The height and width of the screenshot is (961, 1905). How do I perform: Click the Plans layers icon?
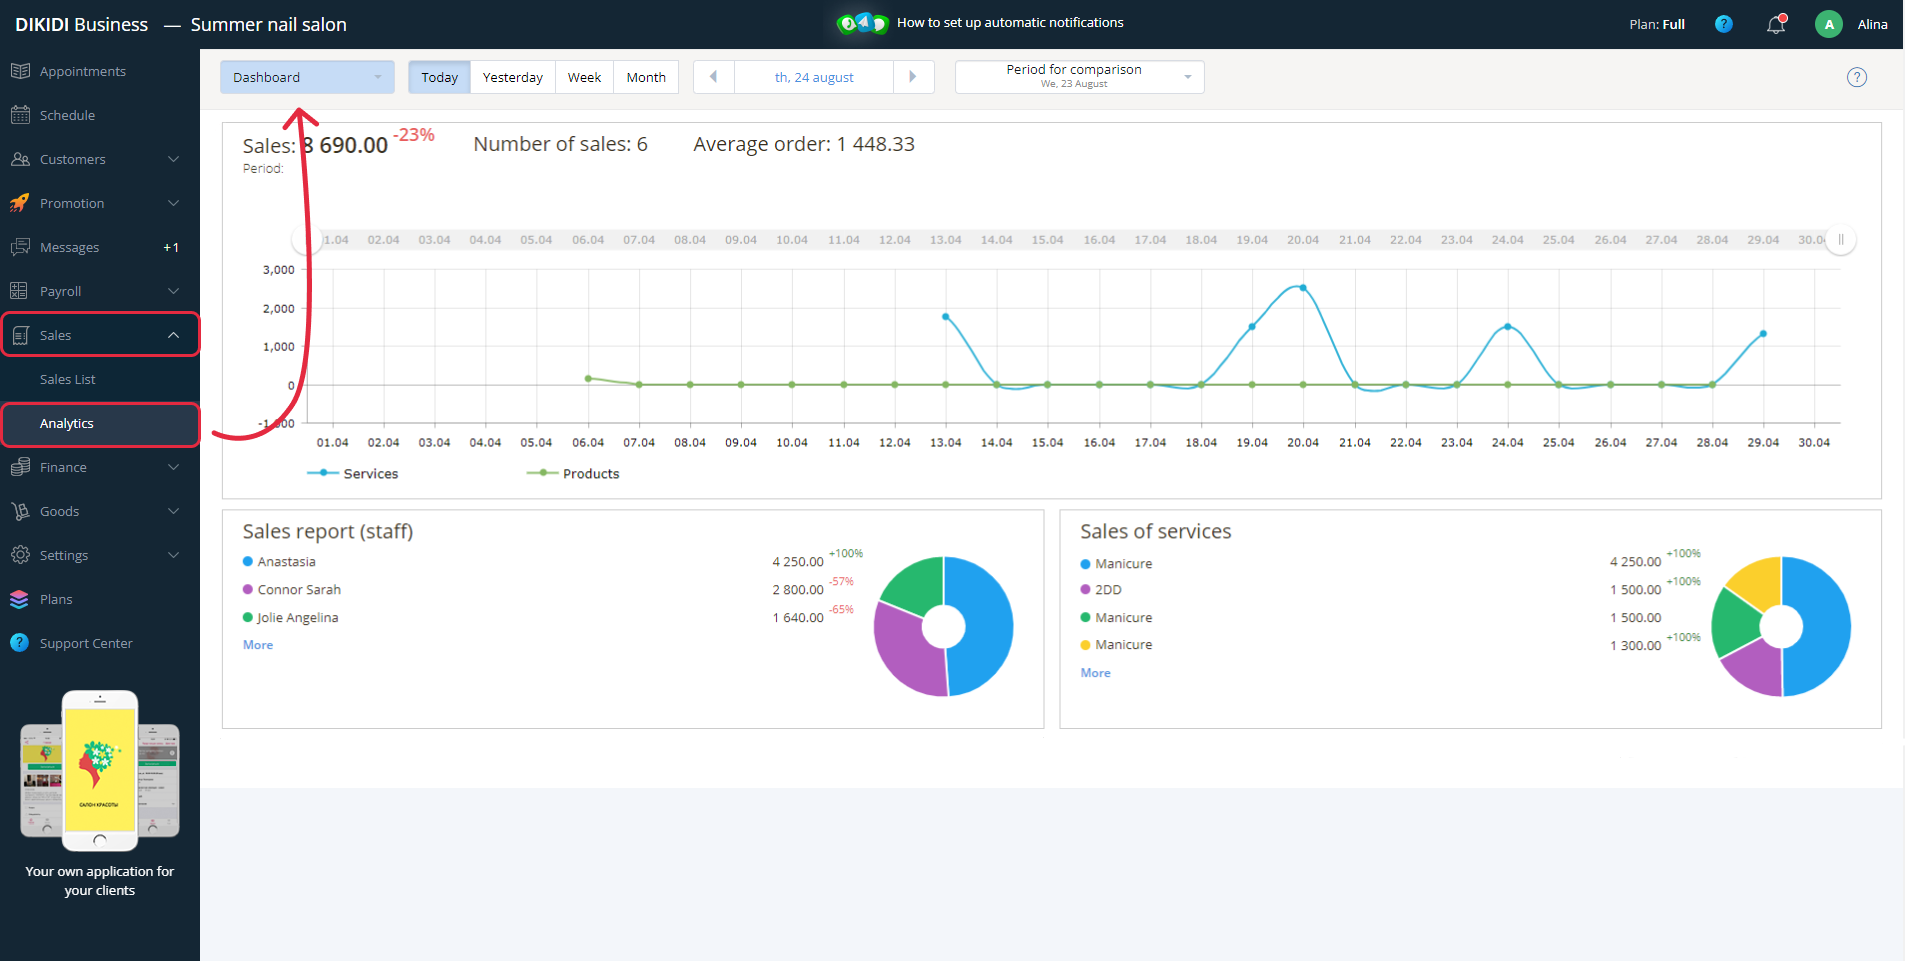20,599
